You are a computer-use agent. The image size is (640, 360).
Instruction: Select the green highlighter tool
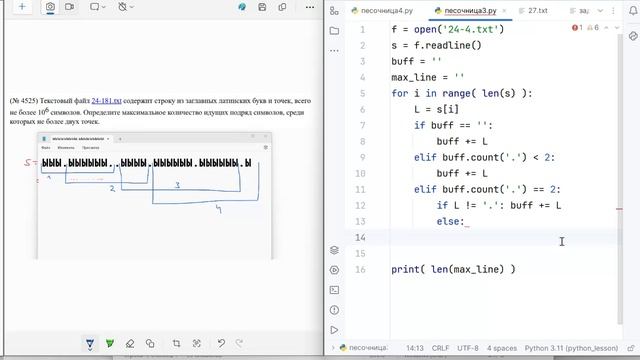pos(110,344)
